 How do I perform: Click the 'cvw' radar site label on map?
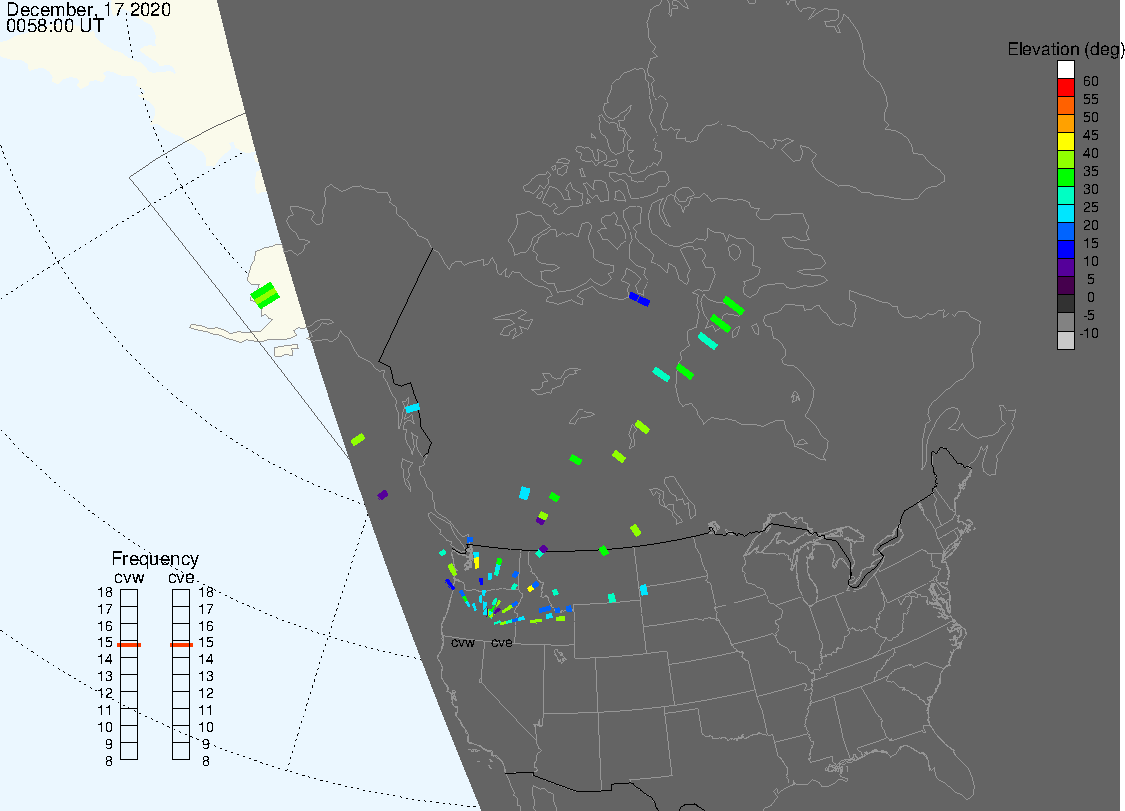tap(463, 642)
